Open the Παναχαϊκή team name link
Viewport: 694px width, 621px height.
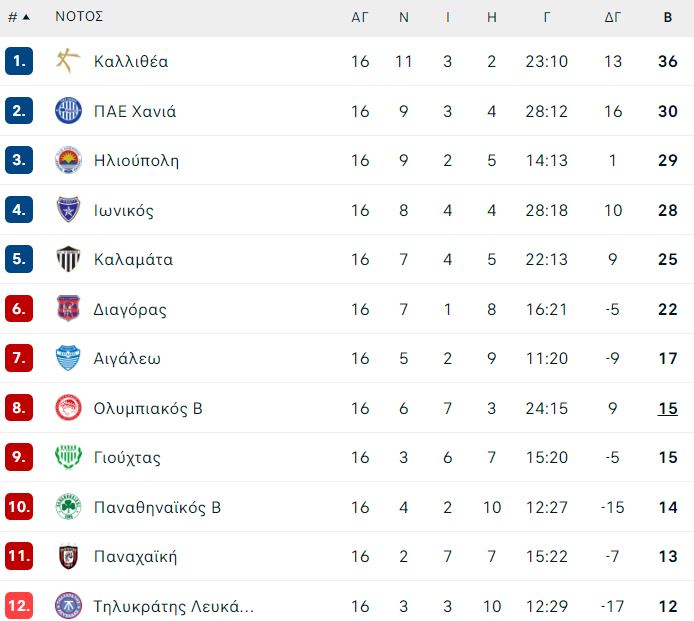[135, 556]
